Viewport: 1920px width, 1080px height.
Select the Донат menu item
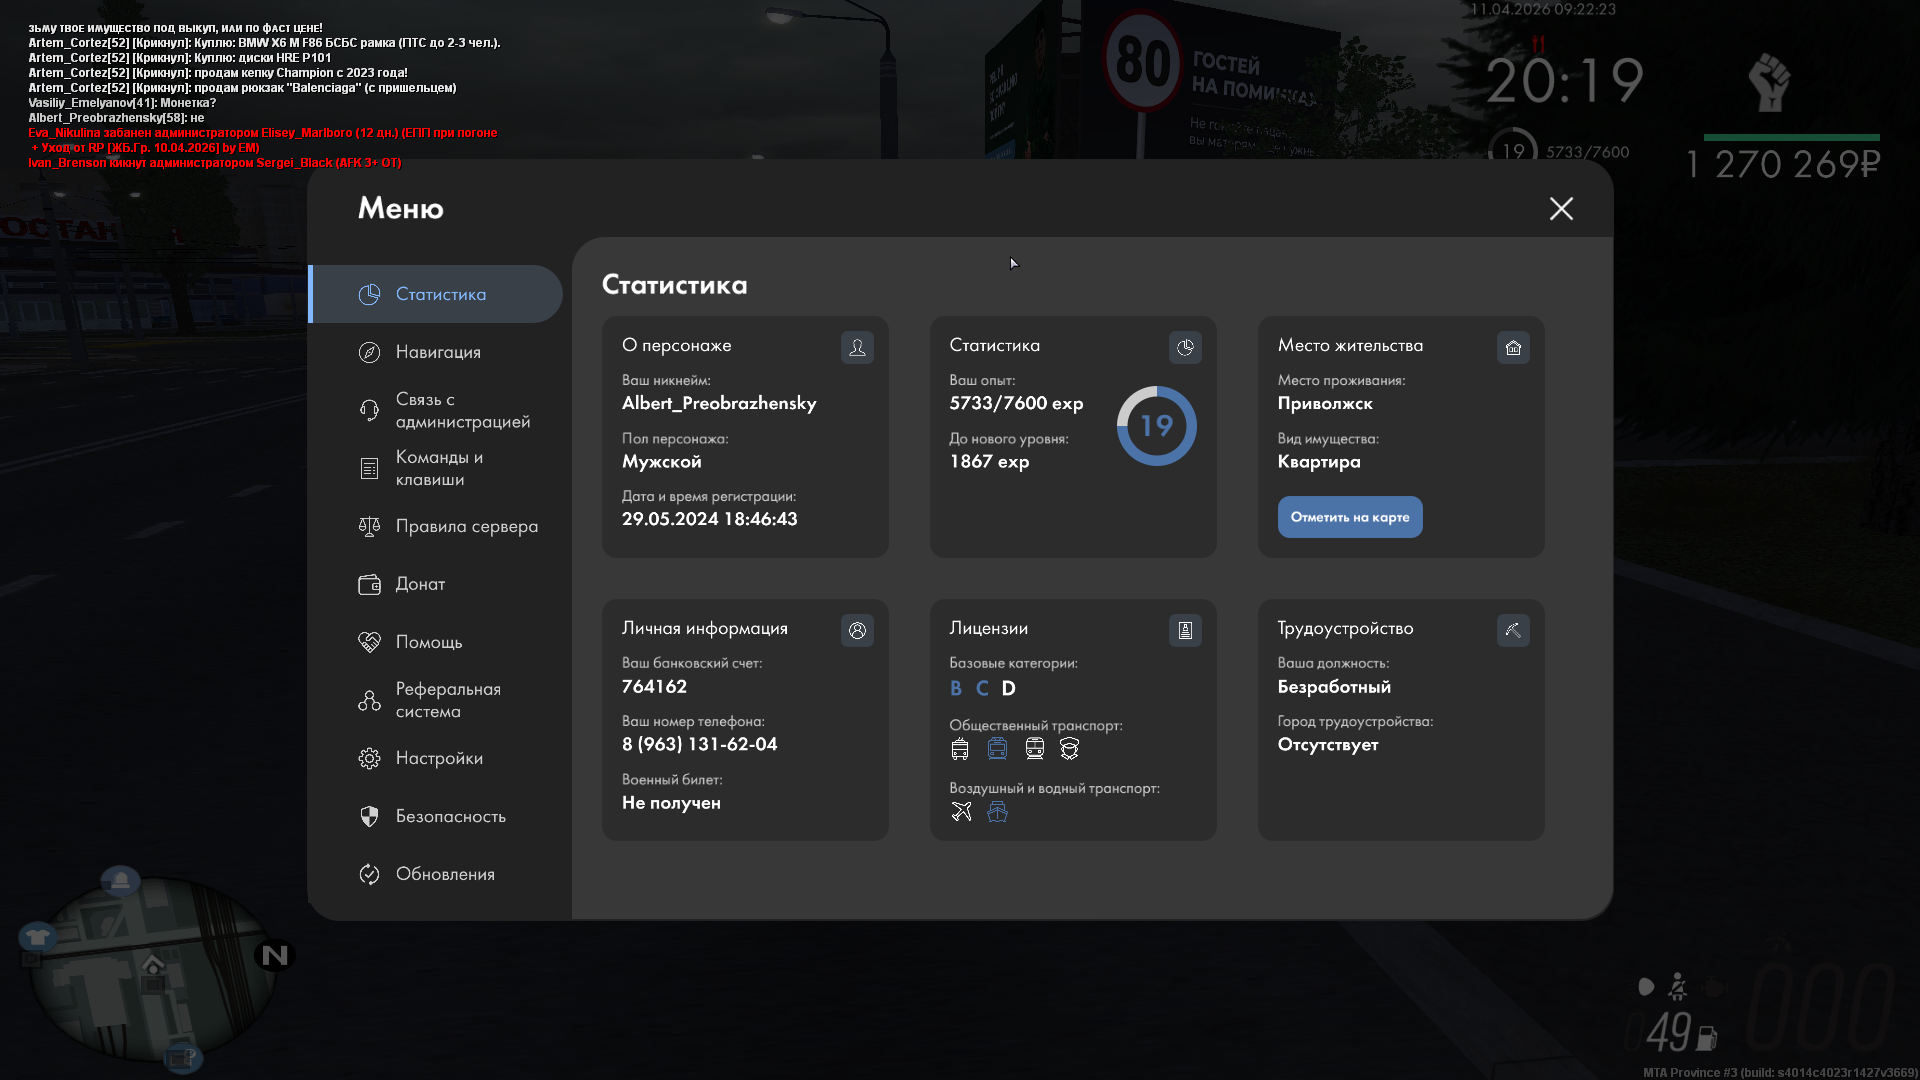click(x=420, y=584)
